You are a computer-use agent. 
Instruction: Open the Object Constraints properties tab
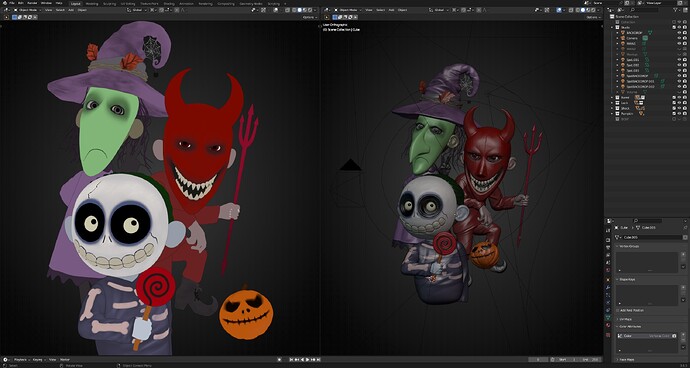608,310
